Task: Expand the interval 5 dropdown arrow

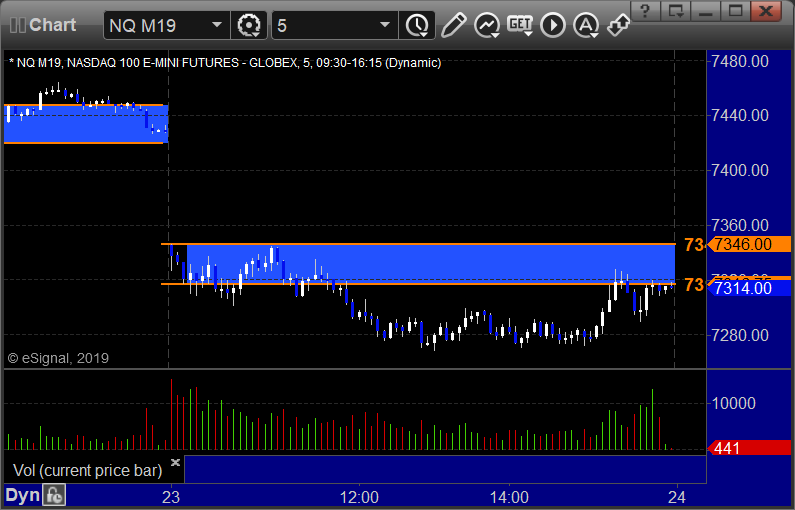Action: pos(385,25)
